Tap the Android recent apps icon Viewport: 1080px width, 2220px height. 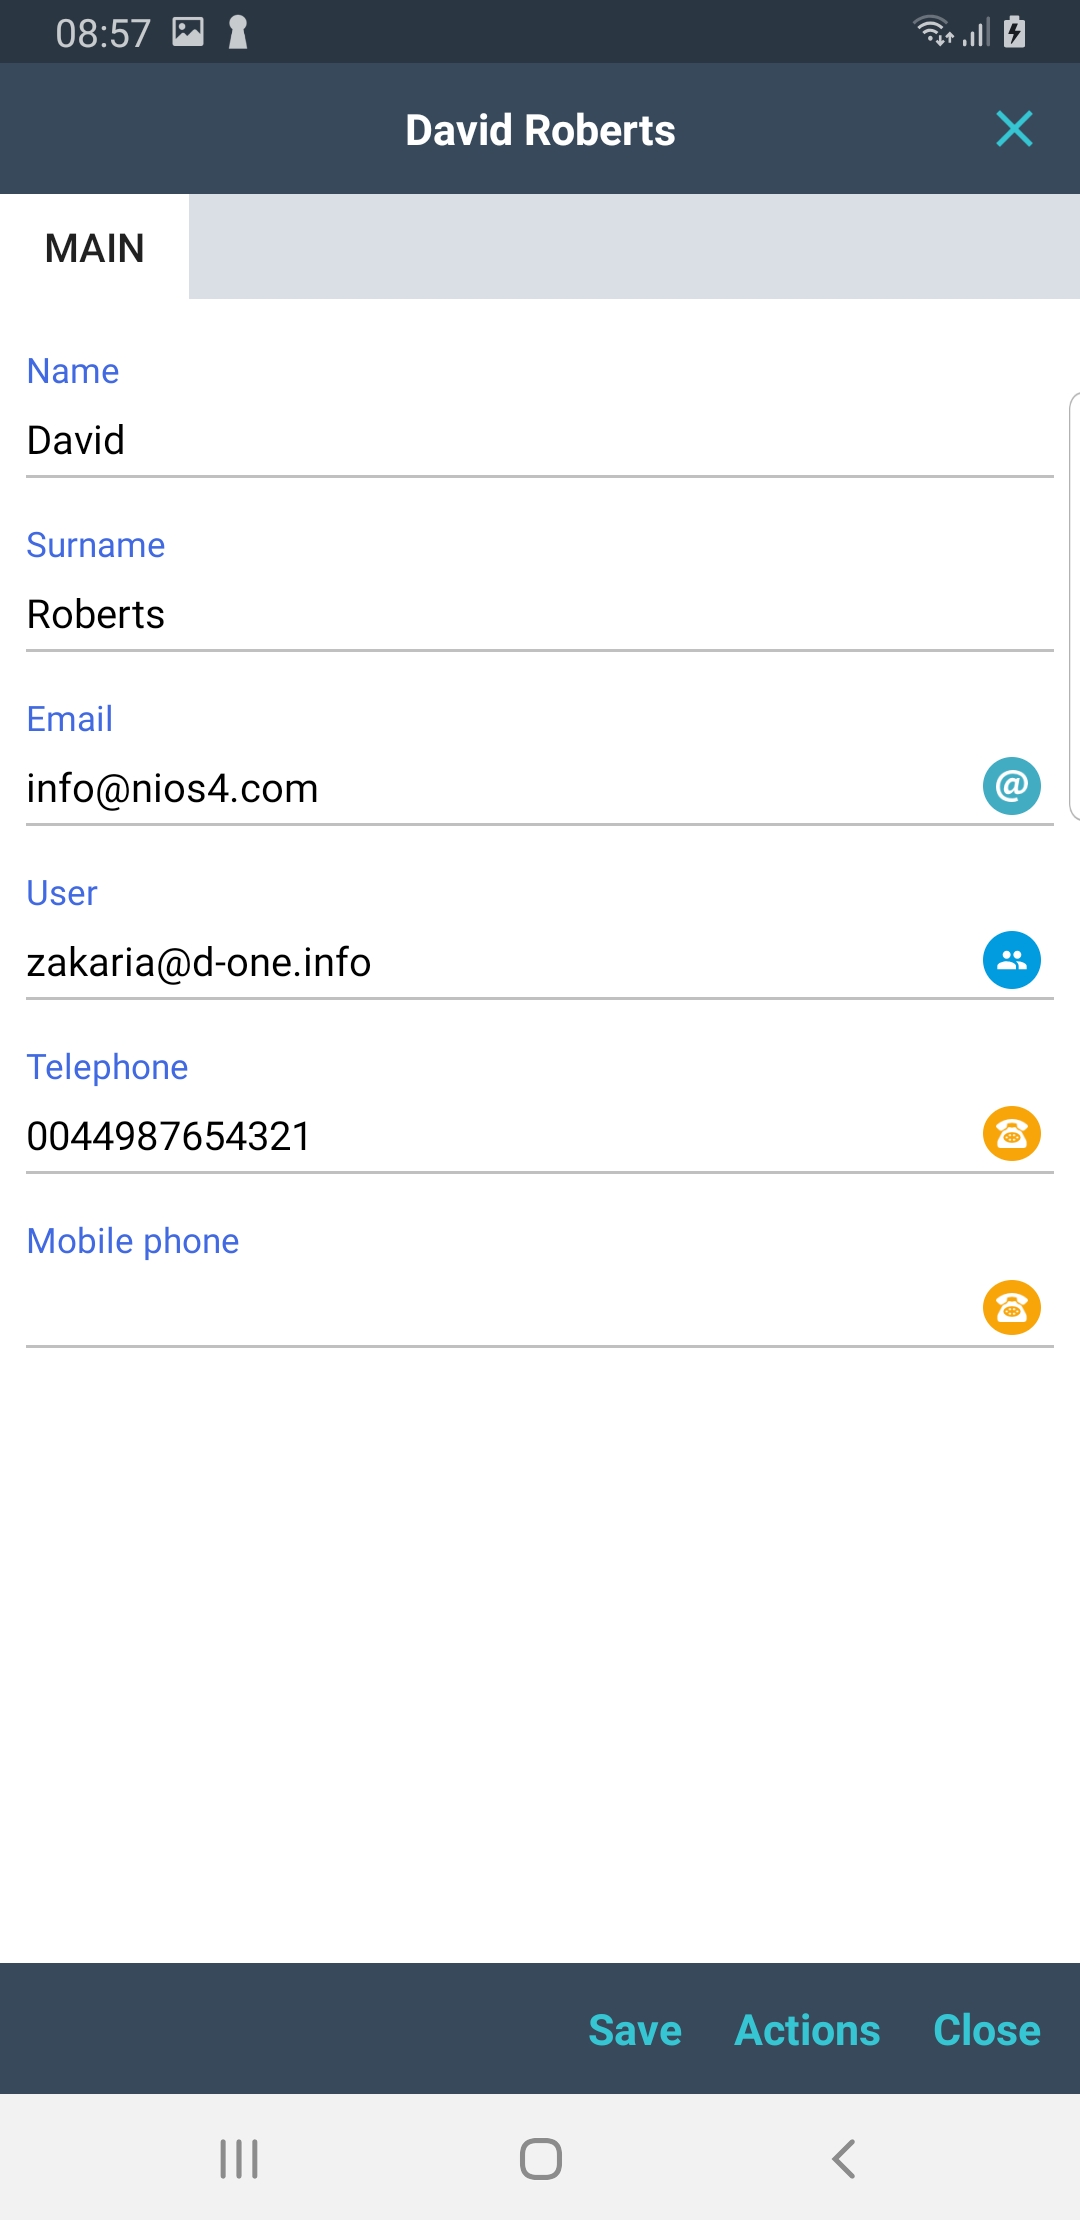(239, 2158)
